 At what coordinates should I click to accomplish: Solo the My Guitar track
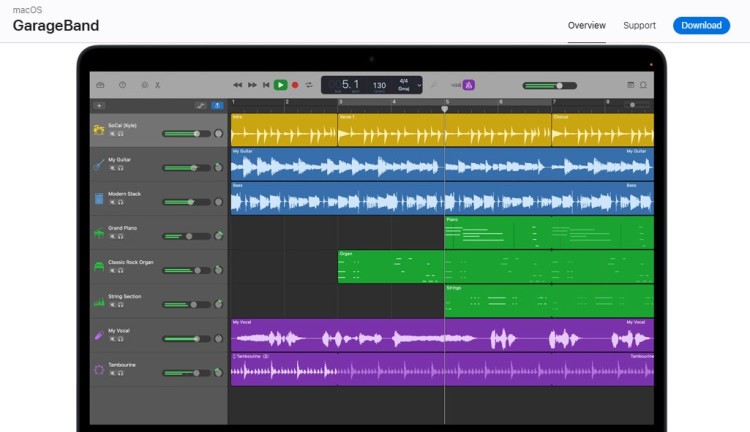coord(121,168)
